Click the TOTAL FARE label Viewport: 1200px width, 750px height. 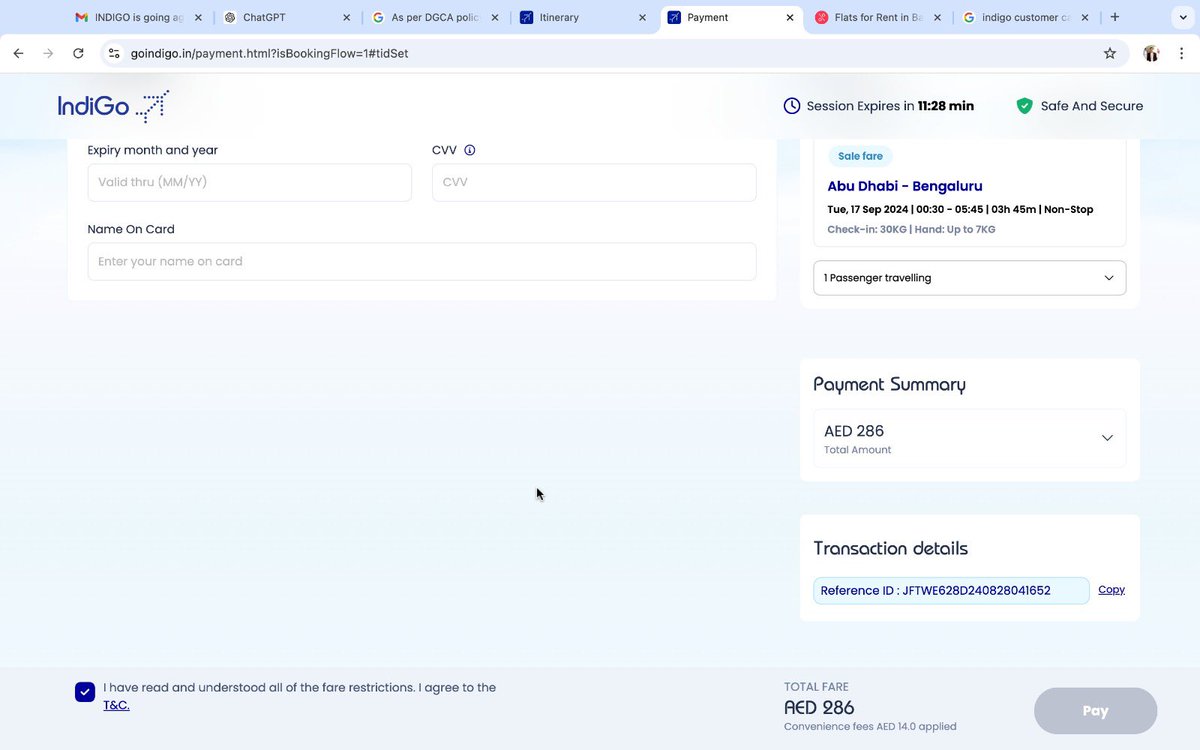(816, 687)
